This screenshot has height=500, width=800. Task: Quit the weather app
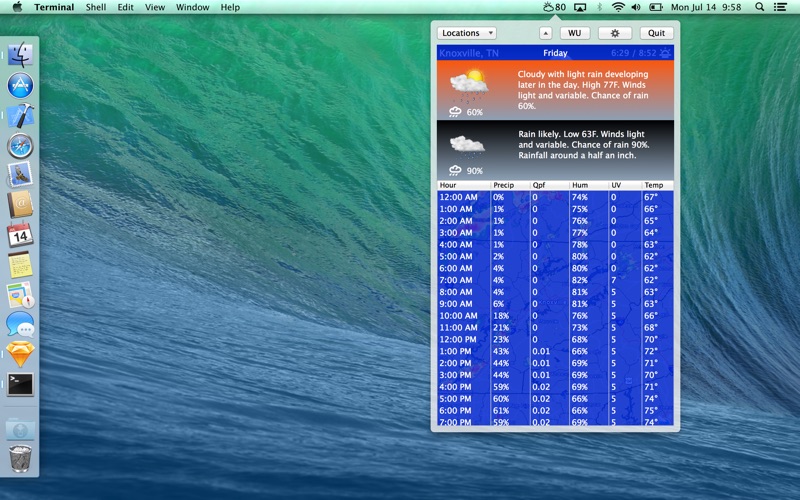(x=656, y=33)
